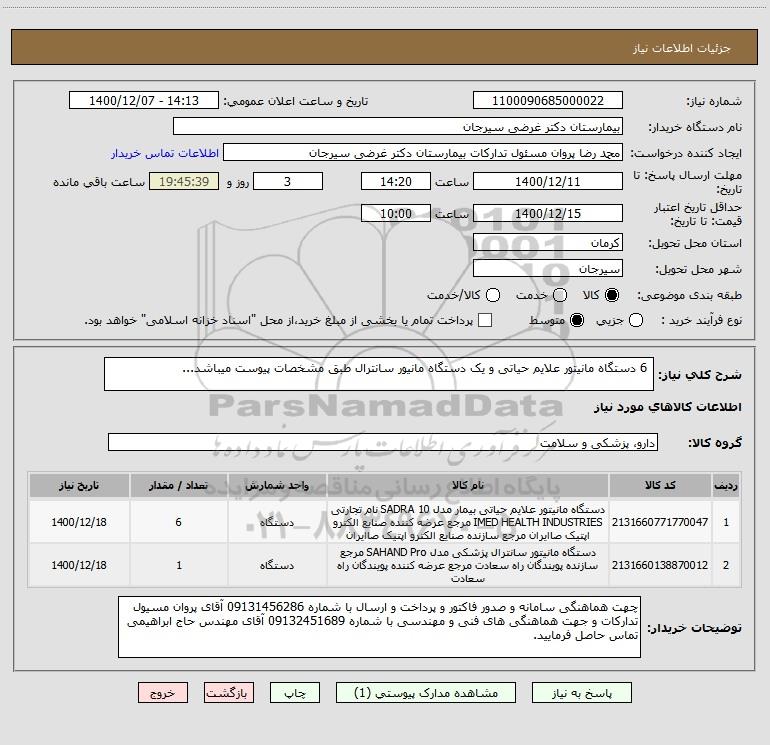Click the چاپ print button

(x=295, y=692)
